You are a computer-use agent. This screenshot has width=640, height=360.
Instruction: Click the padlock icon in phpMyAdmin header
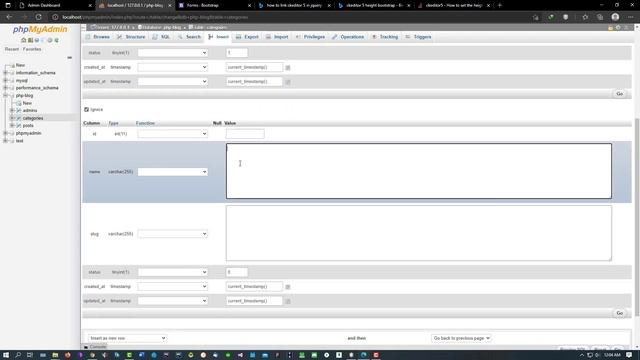point(610,27)
